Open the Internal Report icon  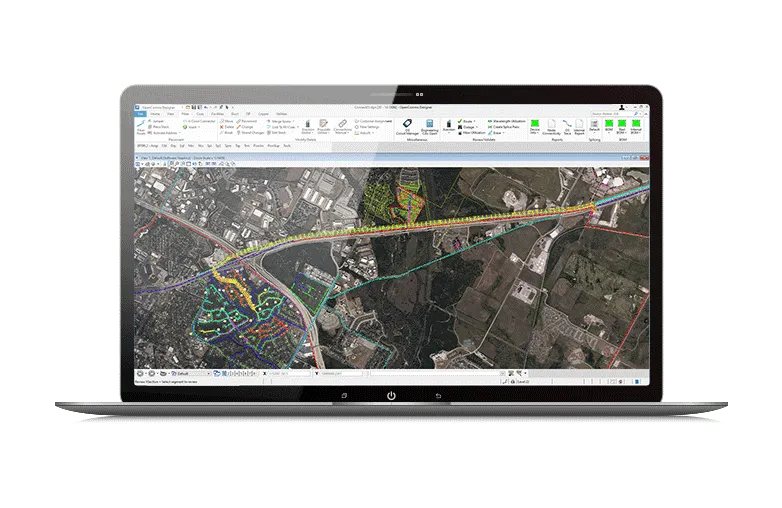(580, 127)
